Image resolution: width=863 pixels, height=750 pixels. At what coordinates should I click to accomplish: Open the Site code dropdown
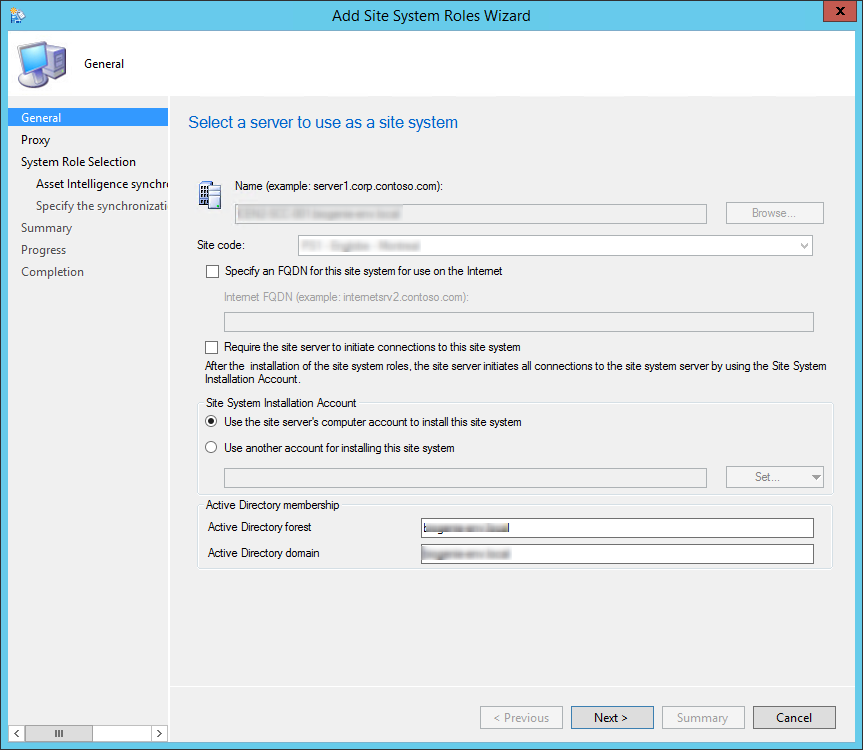805,245
